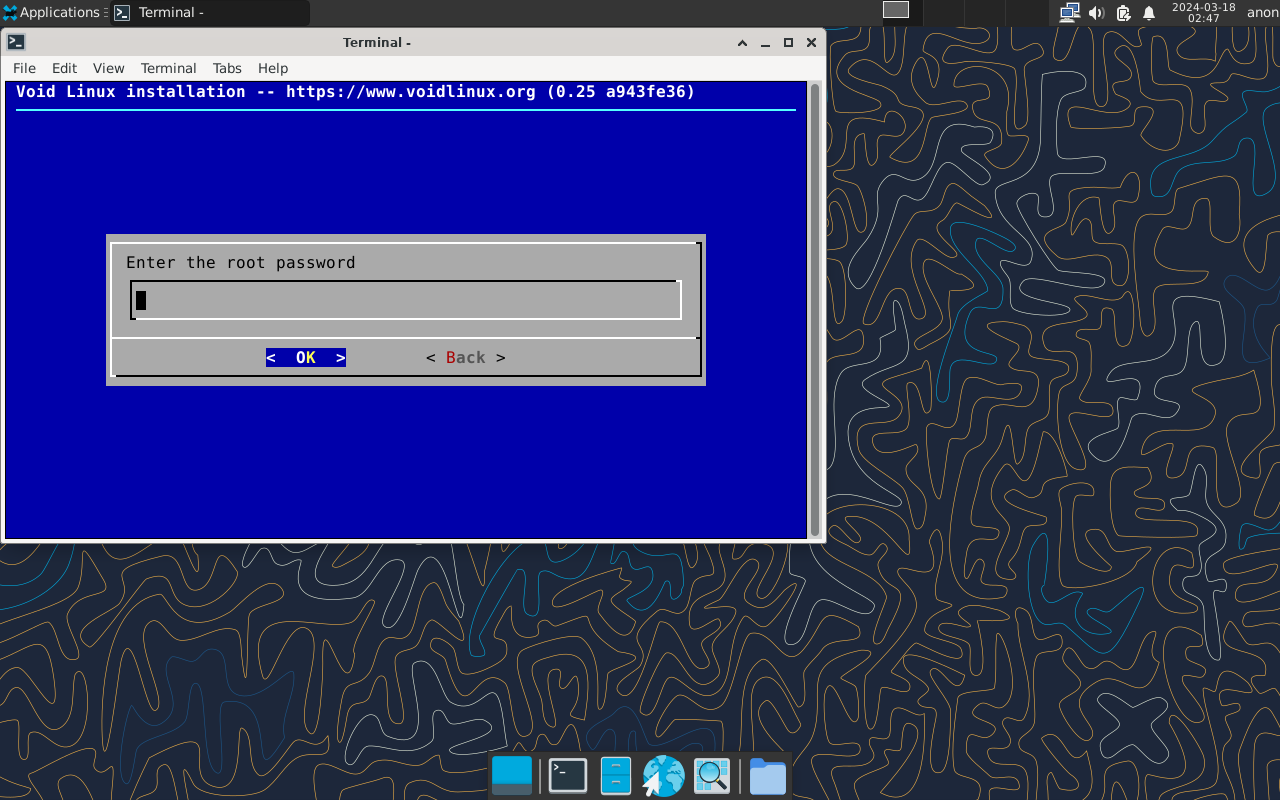Screen dimensions: 1280x800
Task: Click the Void Linux installation header text
Action: [x=356, y=92]
